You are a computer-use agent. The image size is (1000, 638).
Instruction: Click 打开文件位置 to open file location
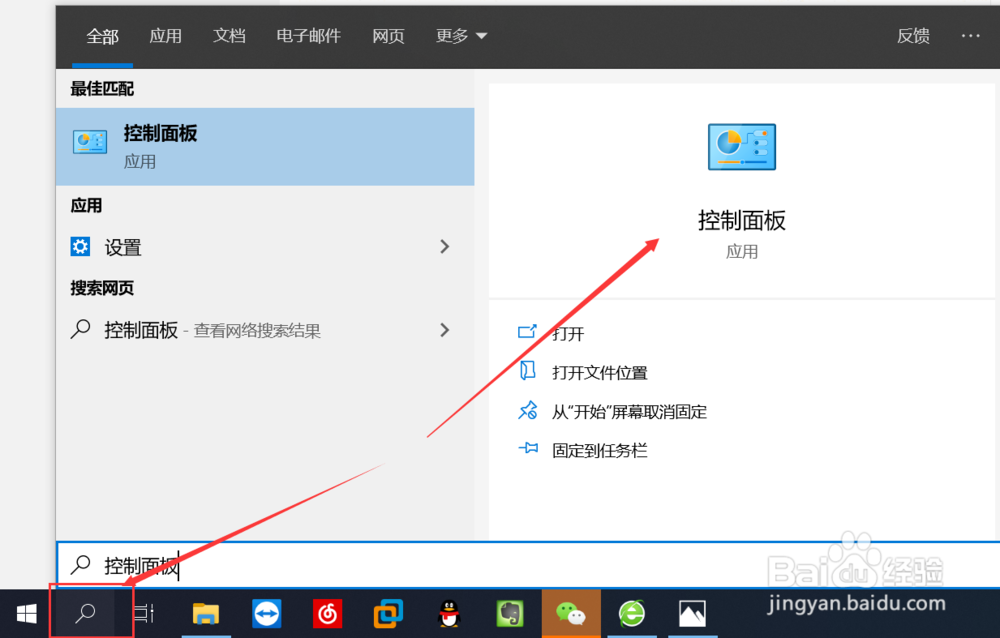click(601, 371)
